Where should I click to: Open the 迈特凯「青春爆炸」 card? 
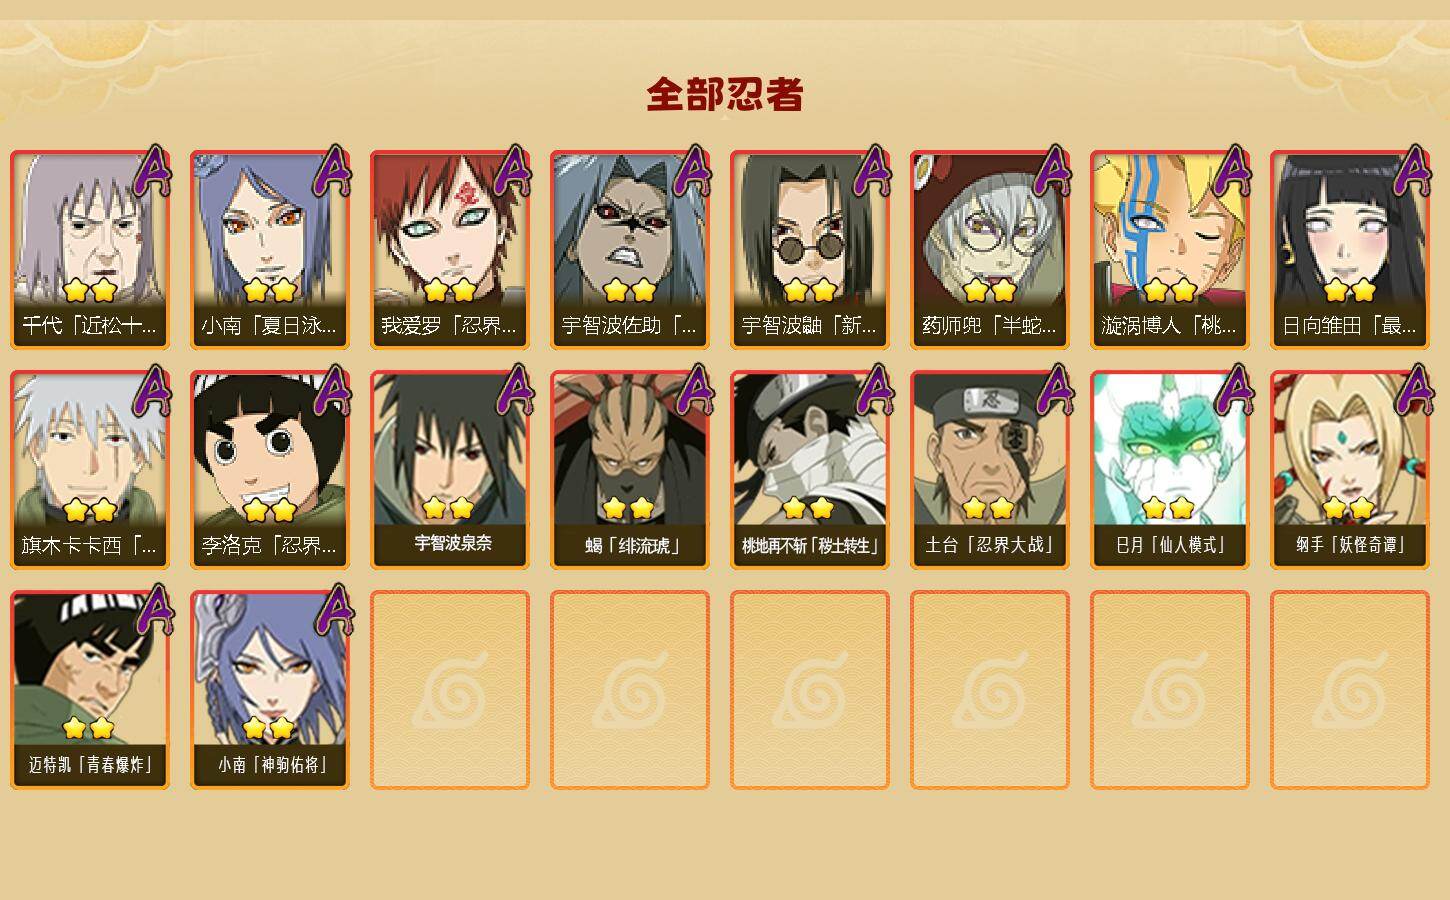pyautogui.click(x=90, y=690)
